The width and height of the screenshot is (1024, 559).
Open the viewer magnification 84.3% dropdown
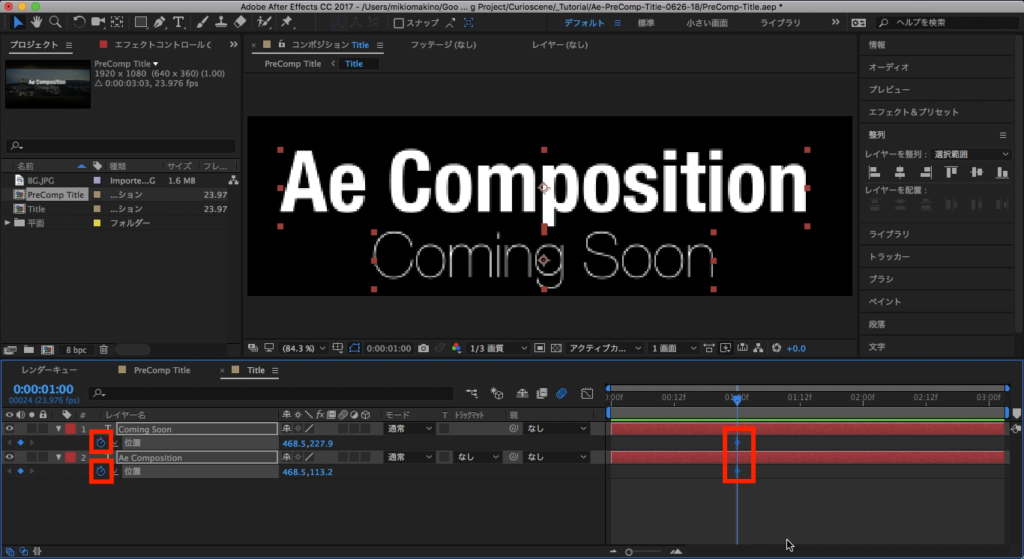click(x=303, y=348)
